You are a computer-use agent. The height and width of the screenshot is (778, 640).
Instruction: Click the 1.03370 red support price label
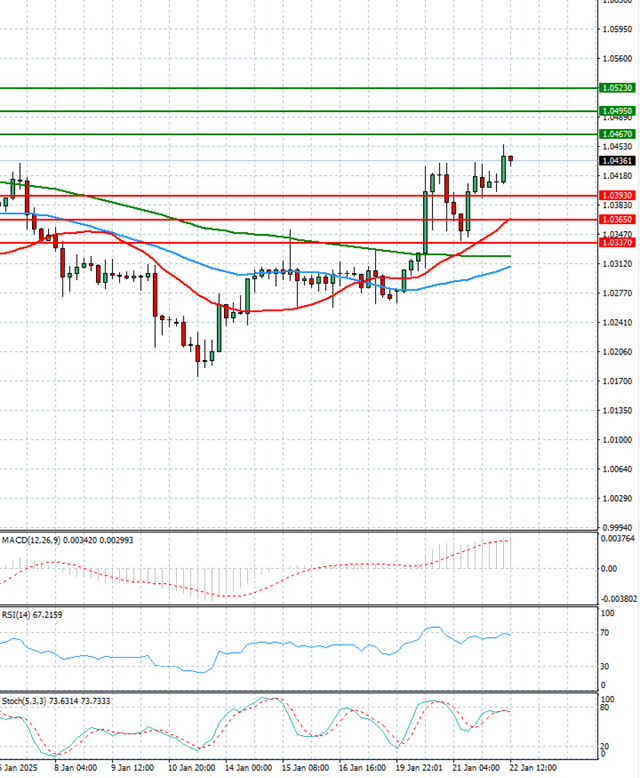pyautogui.click(x=617, y=242)
